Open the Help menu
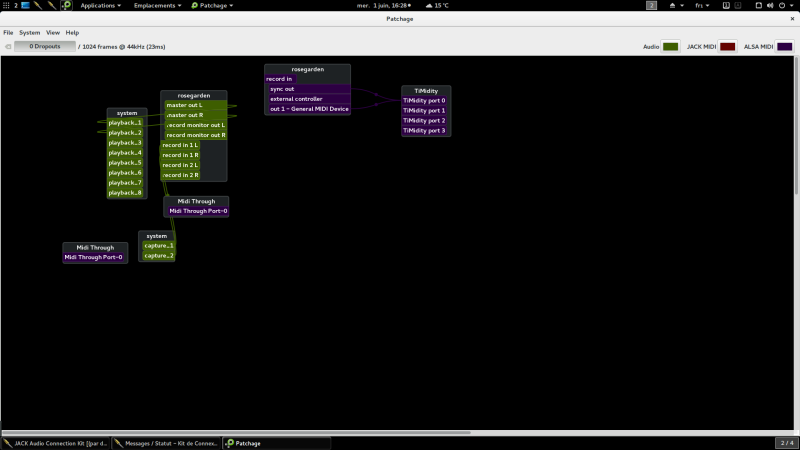Screen dimensions: 800x450 click(x=72, y=32)
